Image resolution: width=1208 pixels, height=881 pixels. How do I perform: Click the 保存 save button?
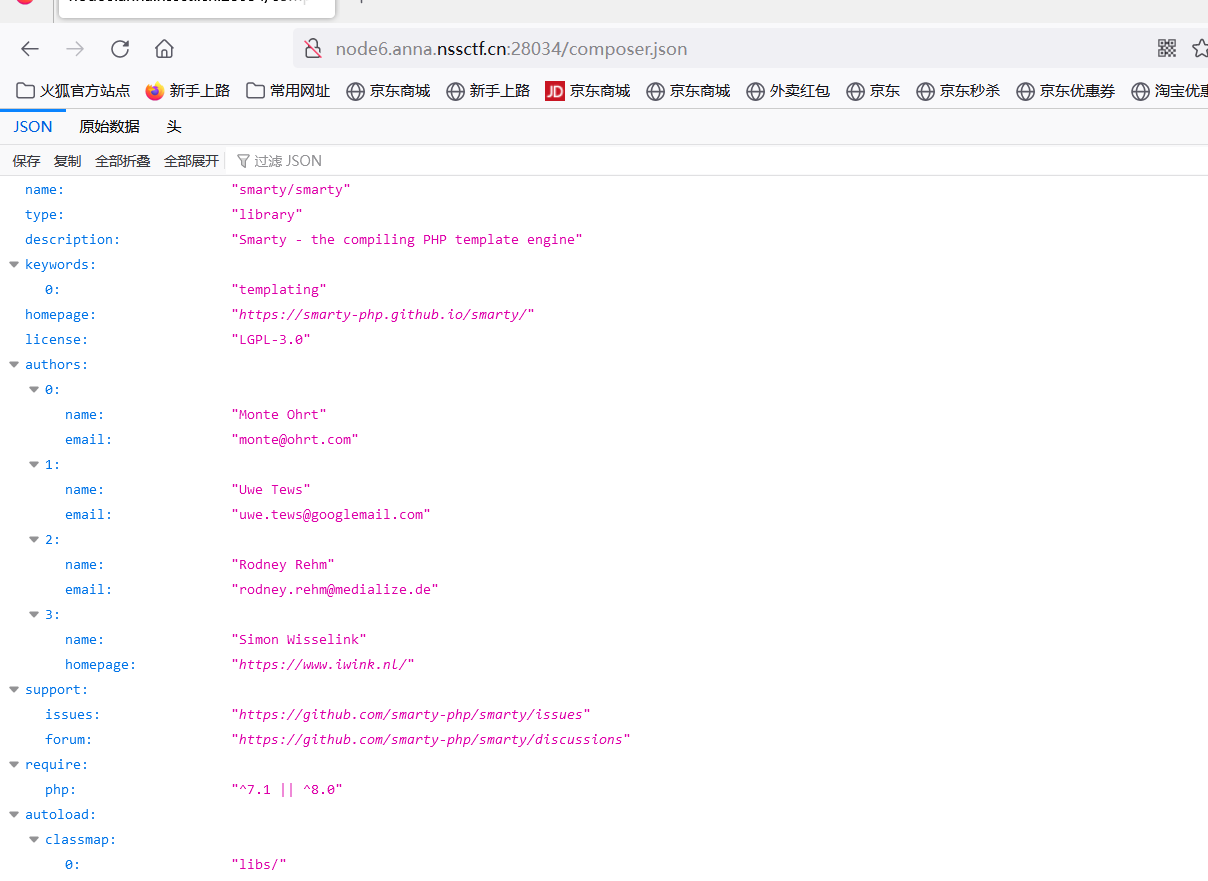point(27,161)
